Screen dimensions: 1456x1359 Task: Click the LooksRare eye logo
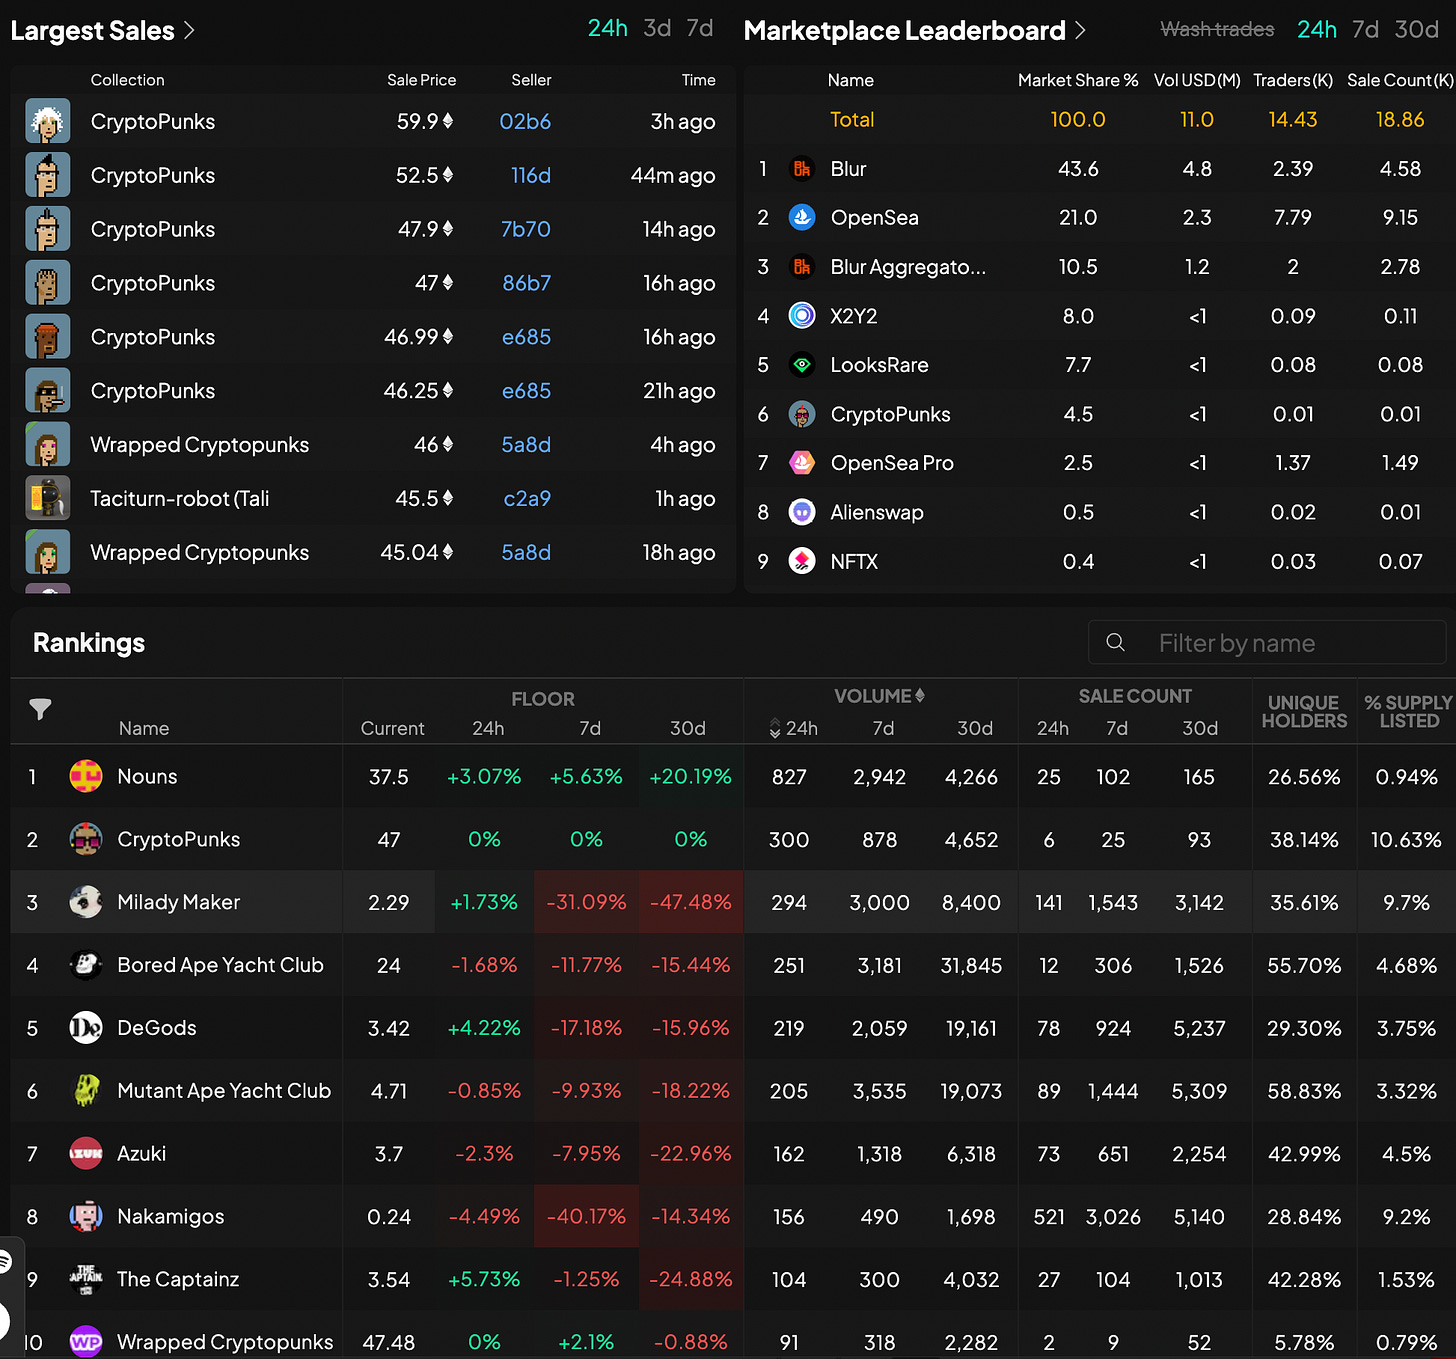[802, 365]
